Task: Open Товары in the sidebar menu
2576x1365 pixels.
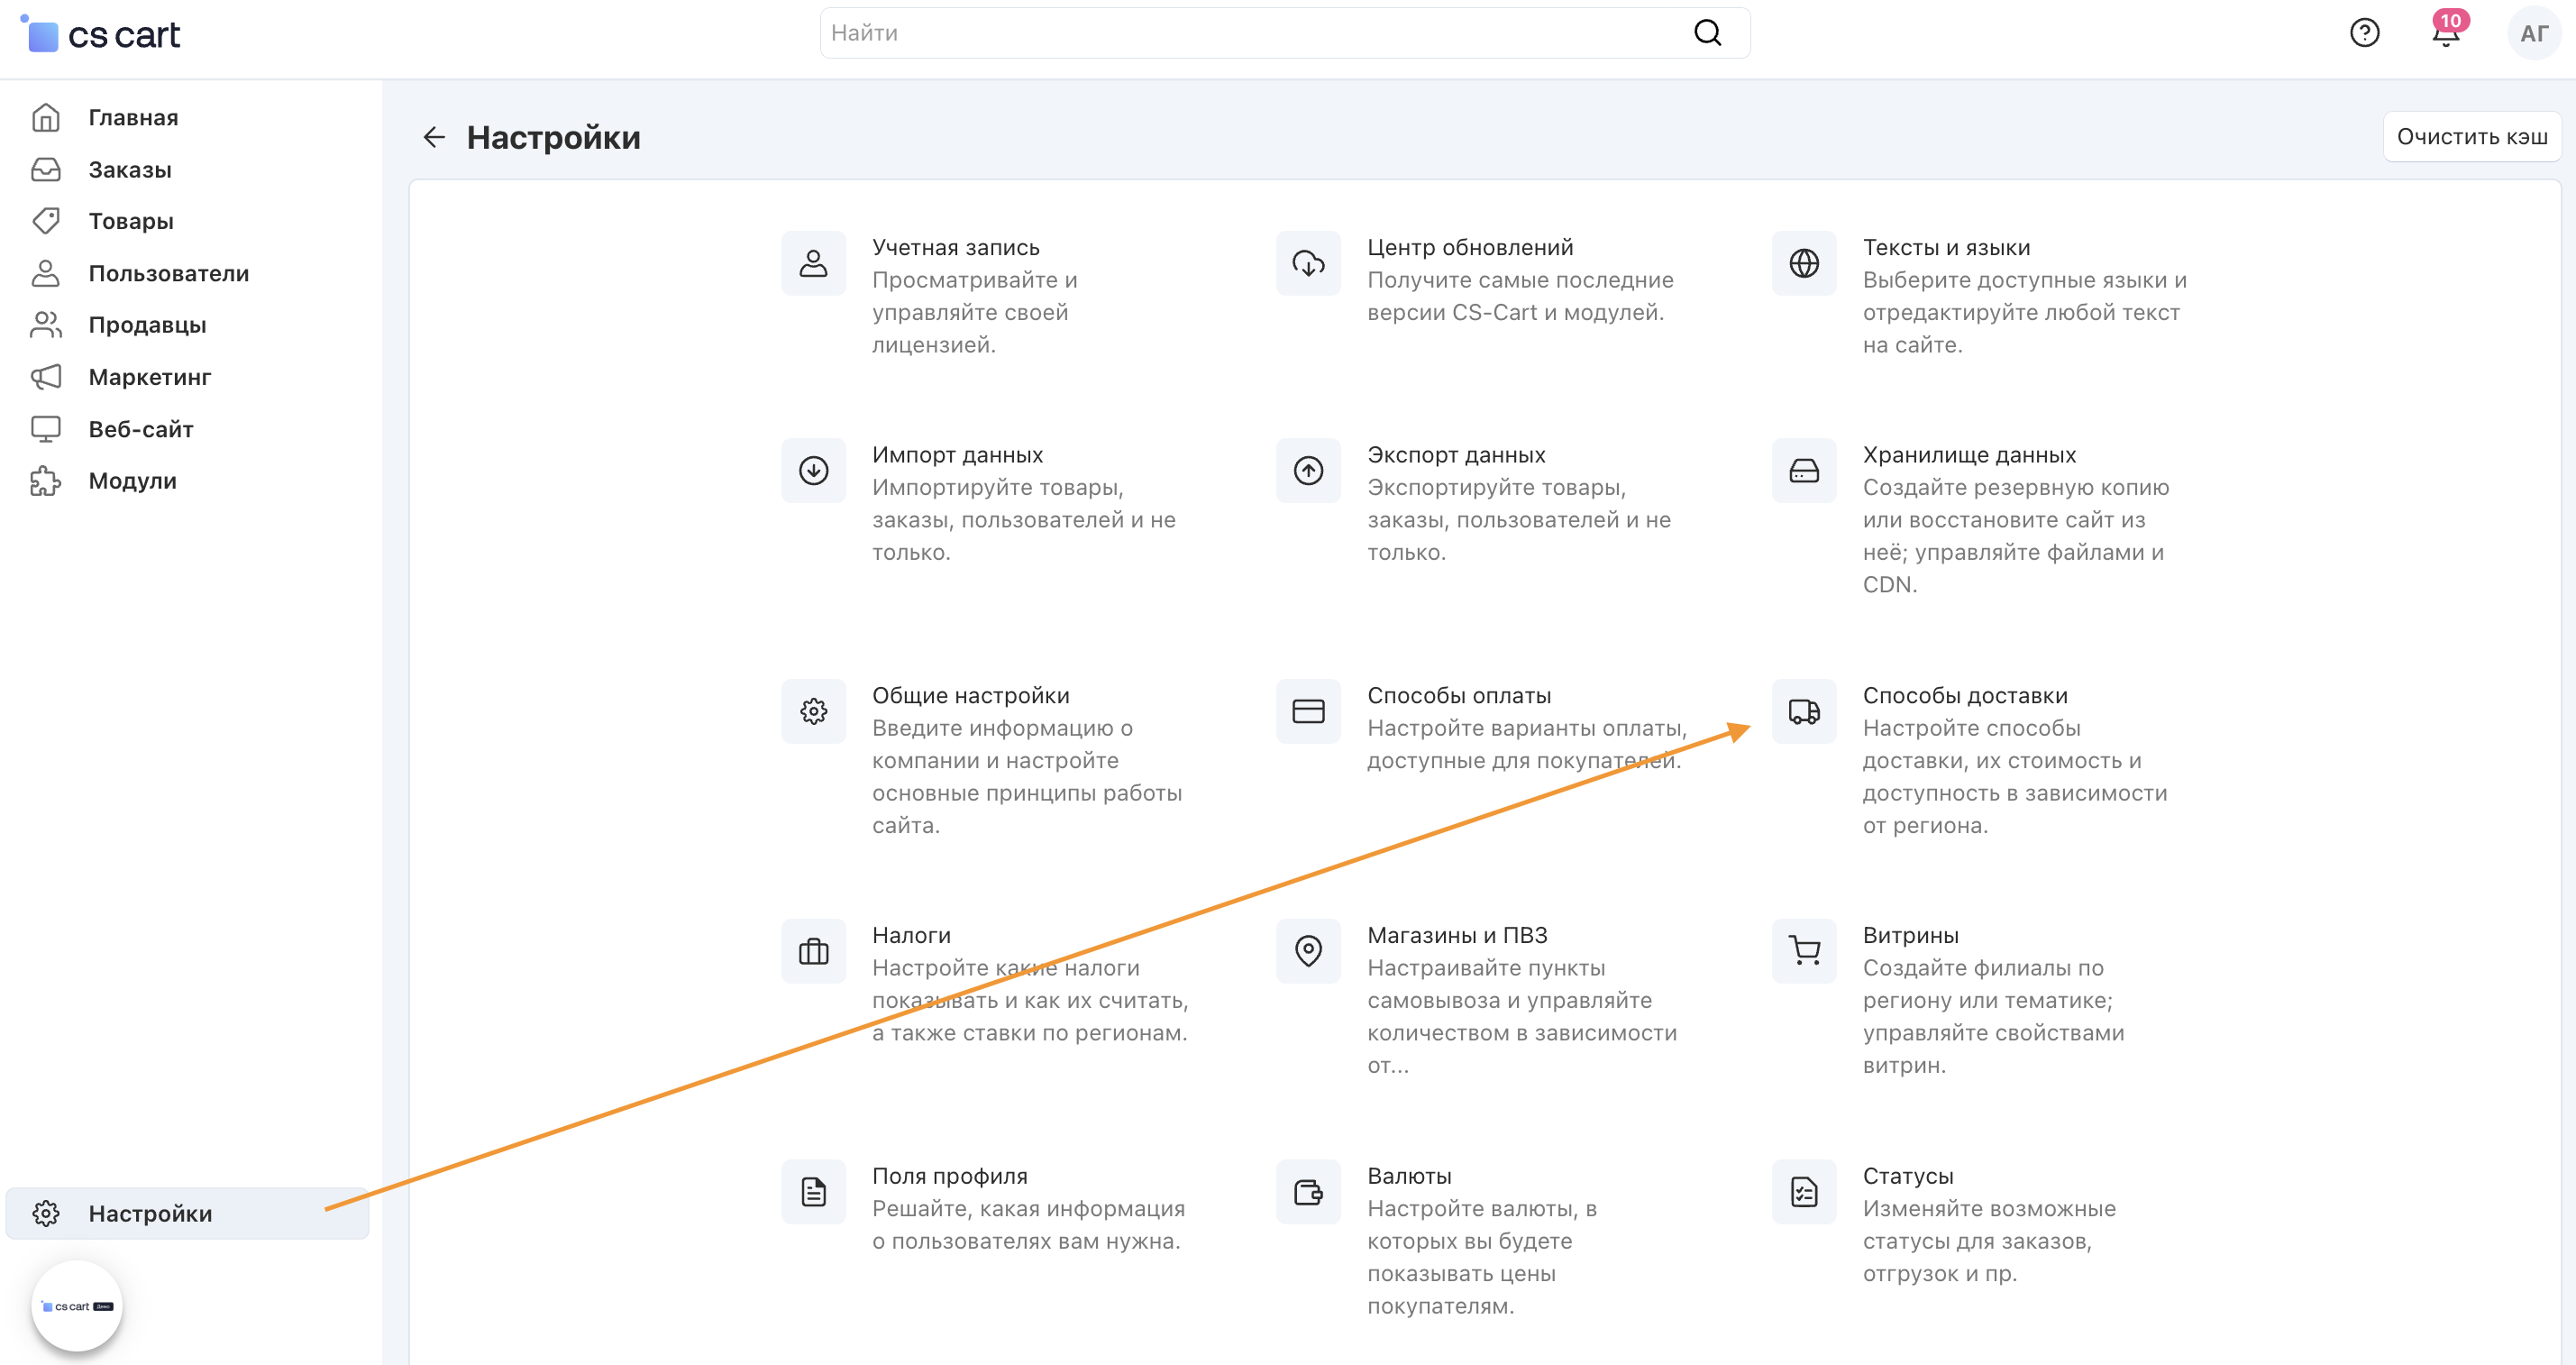Action: pyautogui.click(x=130, y=221)
